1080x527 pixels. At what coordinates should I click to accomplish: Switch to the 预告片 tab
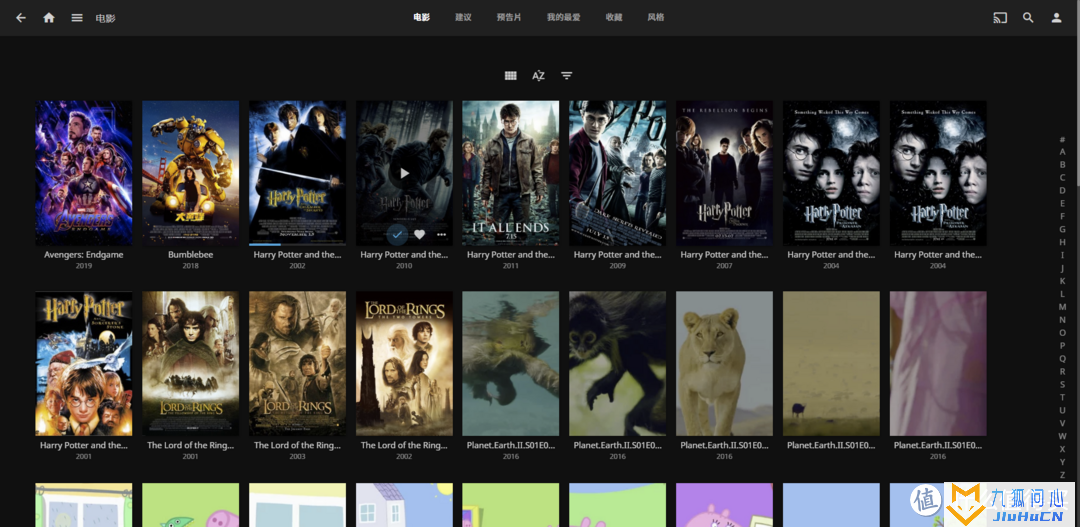click(x=509, y=17)
